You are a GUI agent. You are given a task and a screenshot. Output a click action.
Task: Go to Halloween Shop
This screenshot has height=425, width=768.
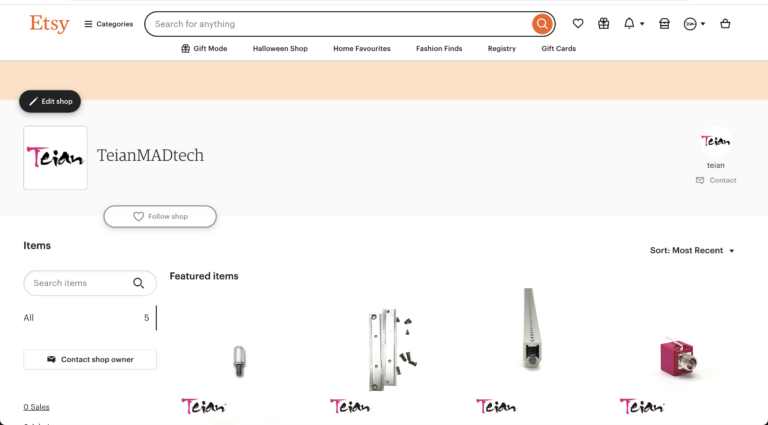click(280, 48)
